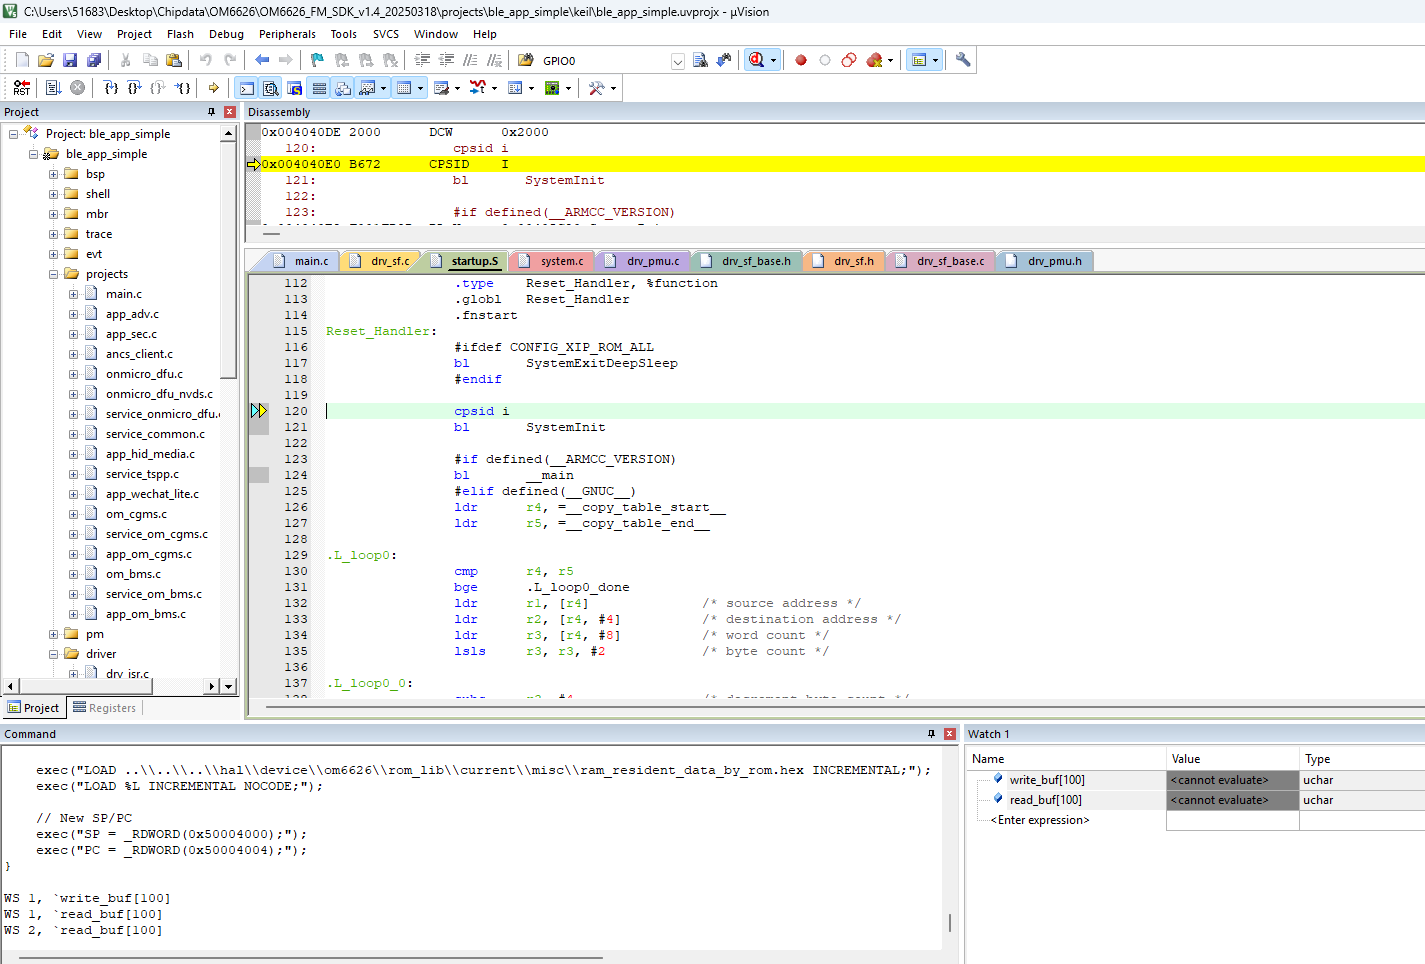Click the breakpoint margin at line 124
1425x964 pixels.
tap(259, 475)
